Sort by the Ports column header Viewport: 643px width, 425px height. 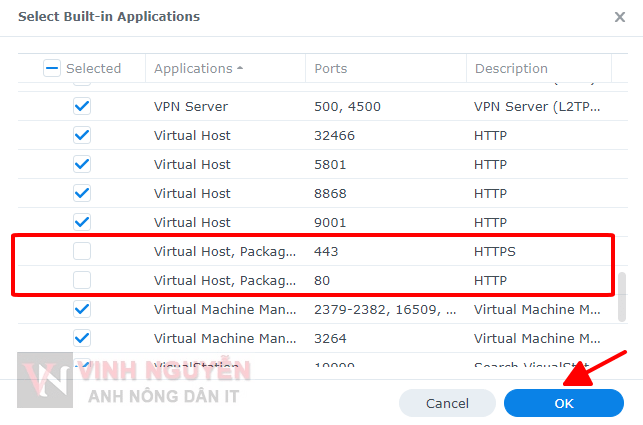click(331, 69)
